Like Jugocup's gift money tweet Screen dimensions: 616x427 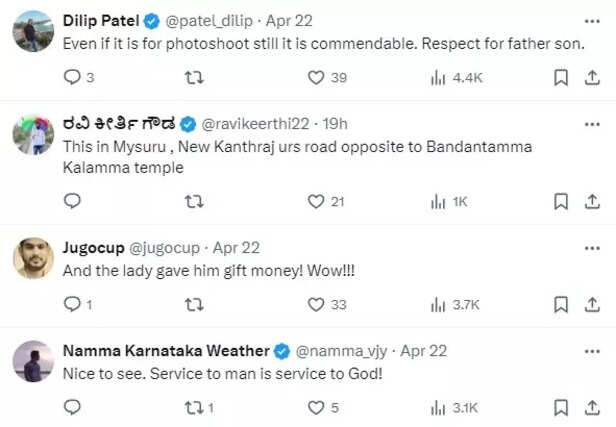[x=316, y=304]
